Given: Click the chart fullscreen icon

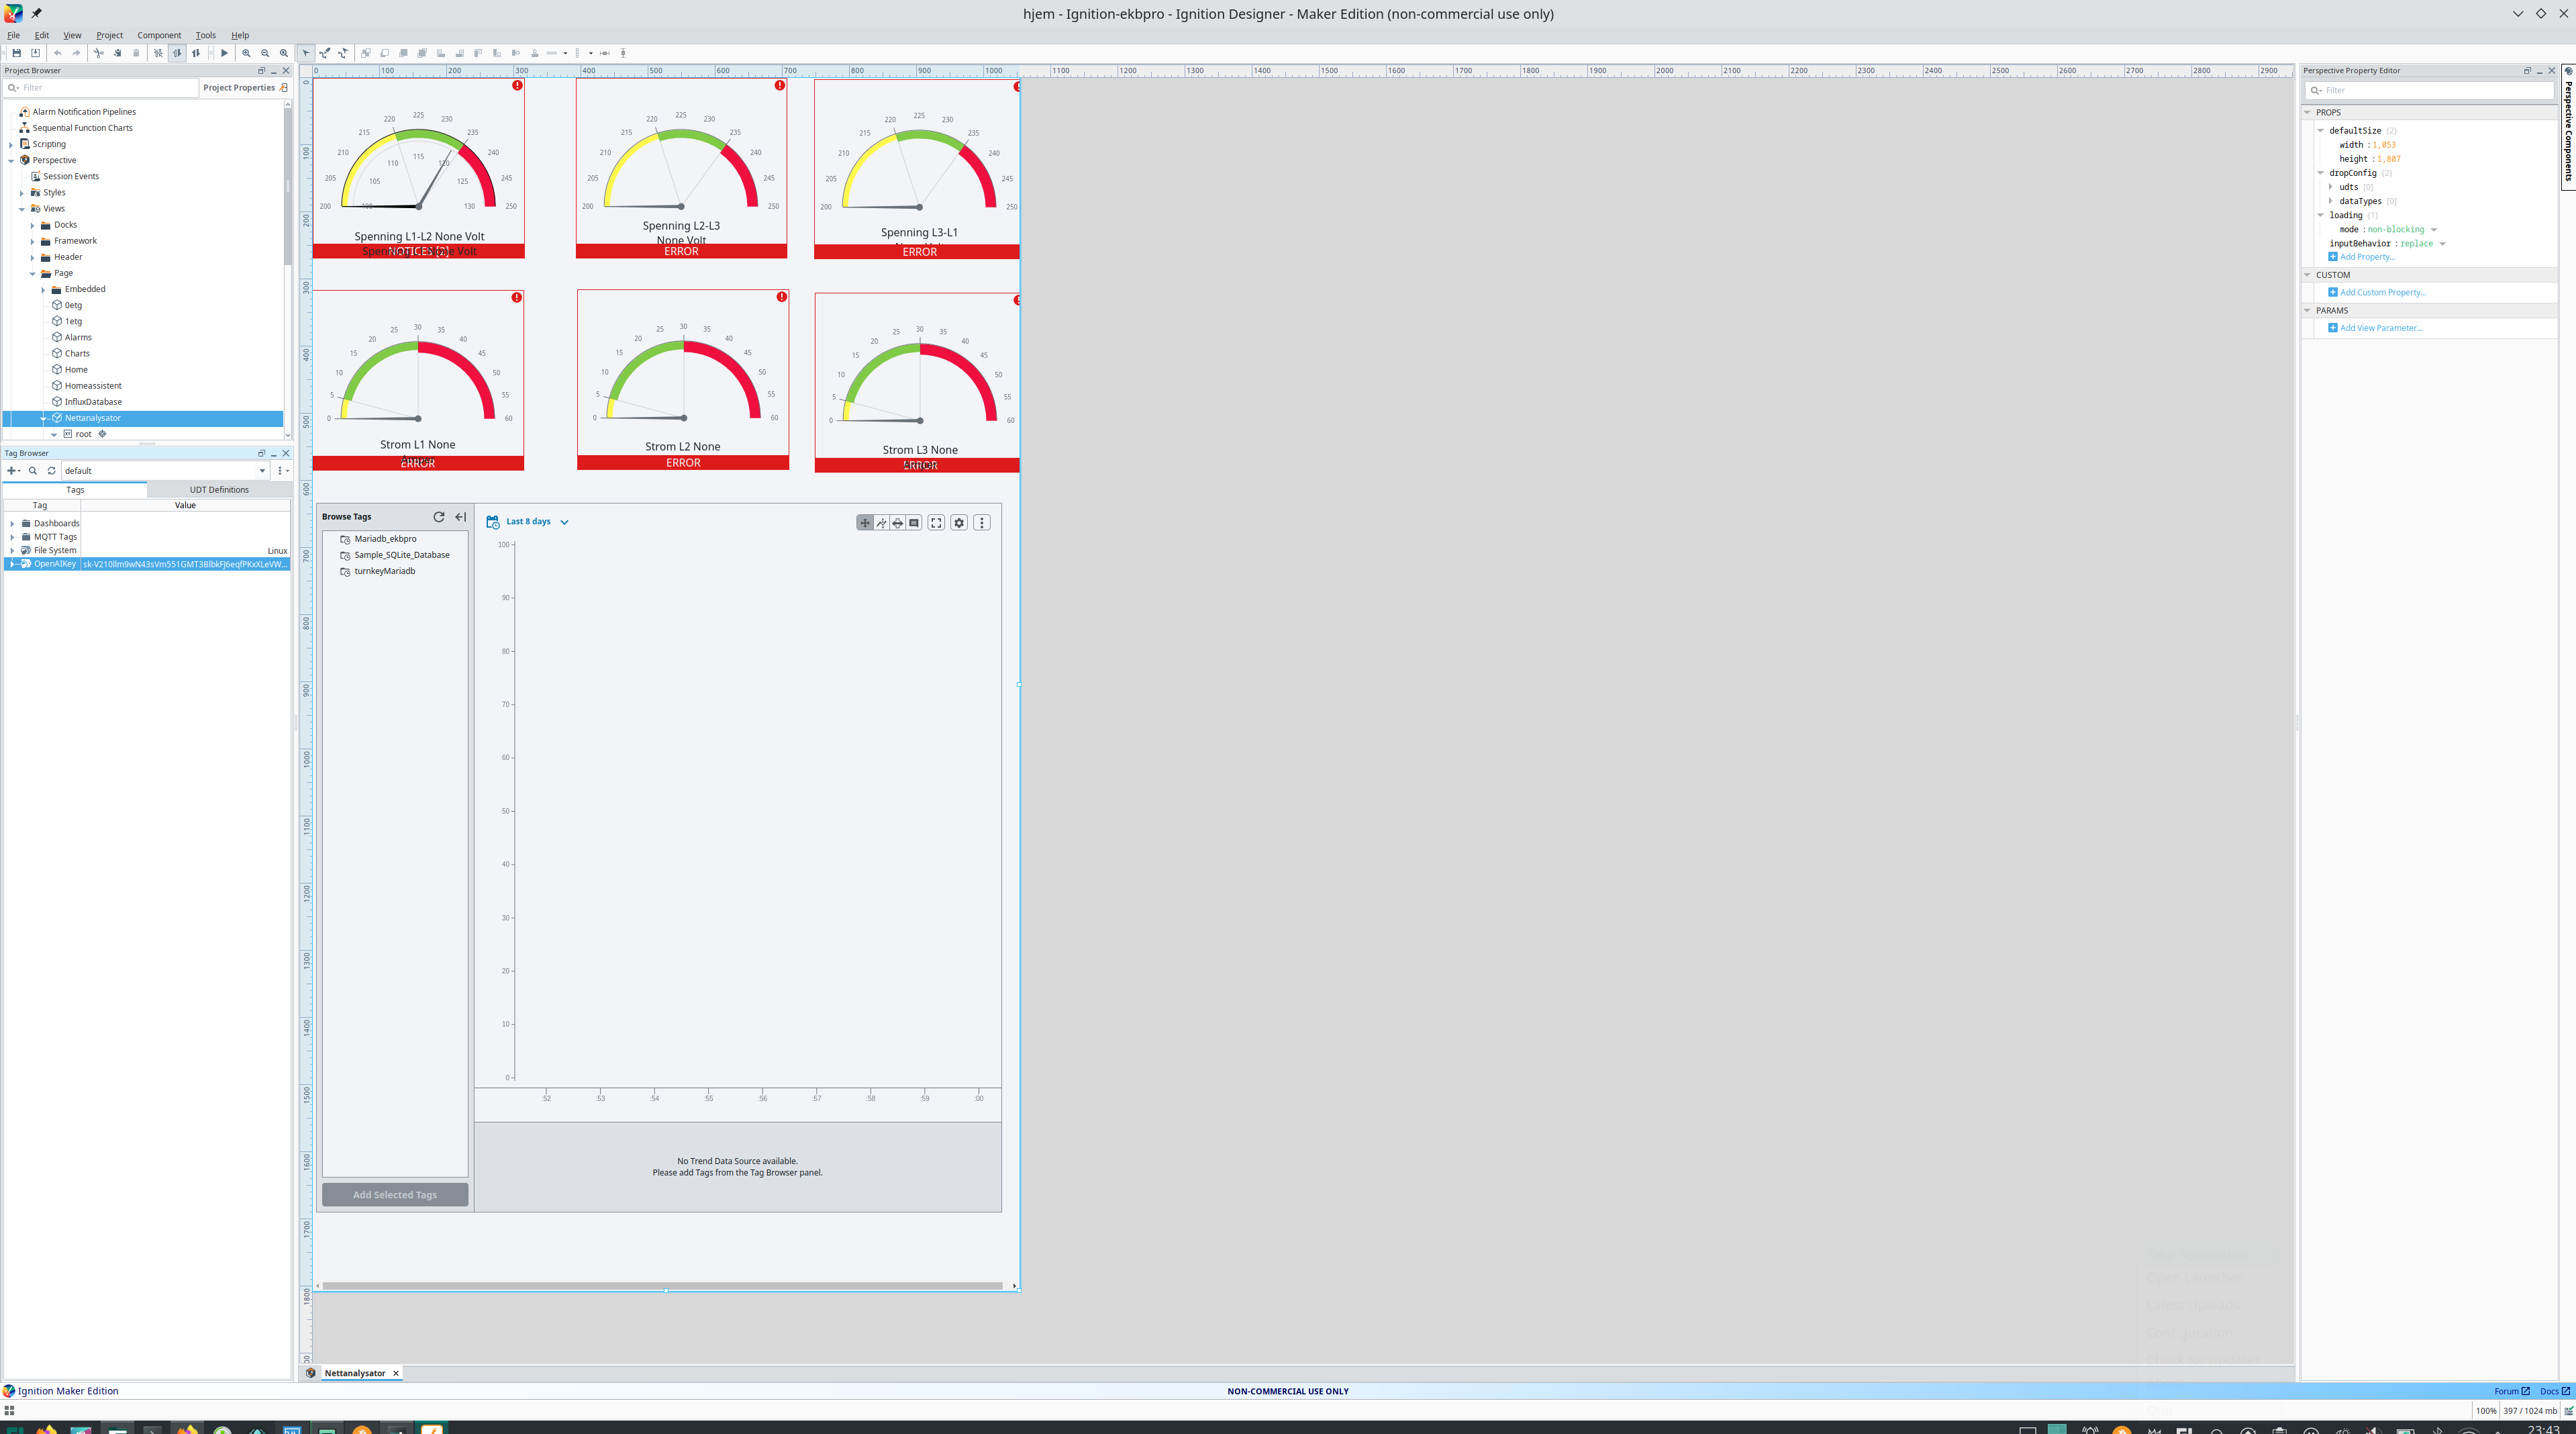Looking at the screenshot, I should [x=936, y=522].
